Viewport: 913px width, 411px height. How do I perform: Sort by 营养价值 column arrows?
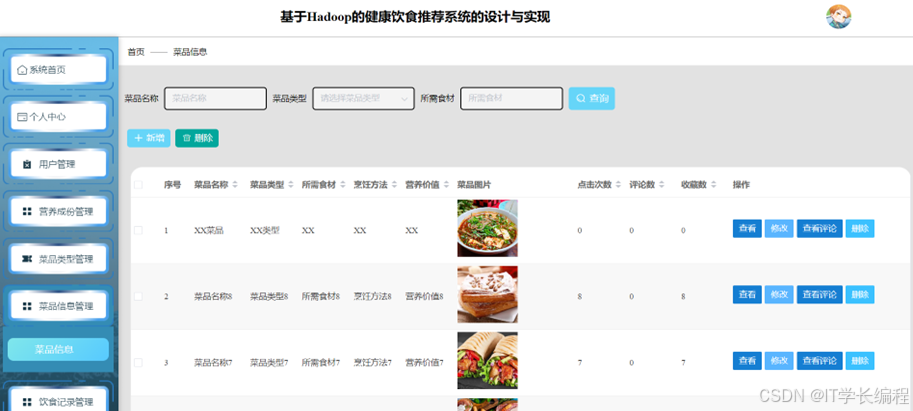[x=446, y=185]
